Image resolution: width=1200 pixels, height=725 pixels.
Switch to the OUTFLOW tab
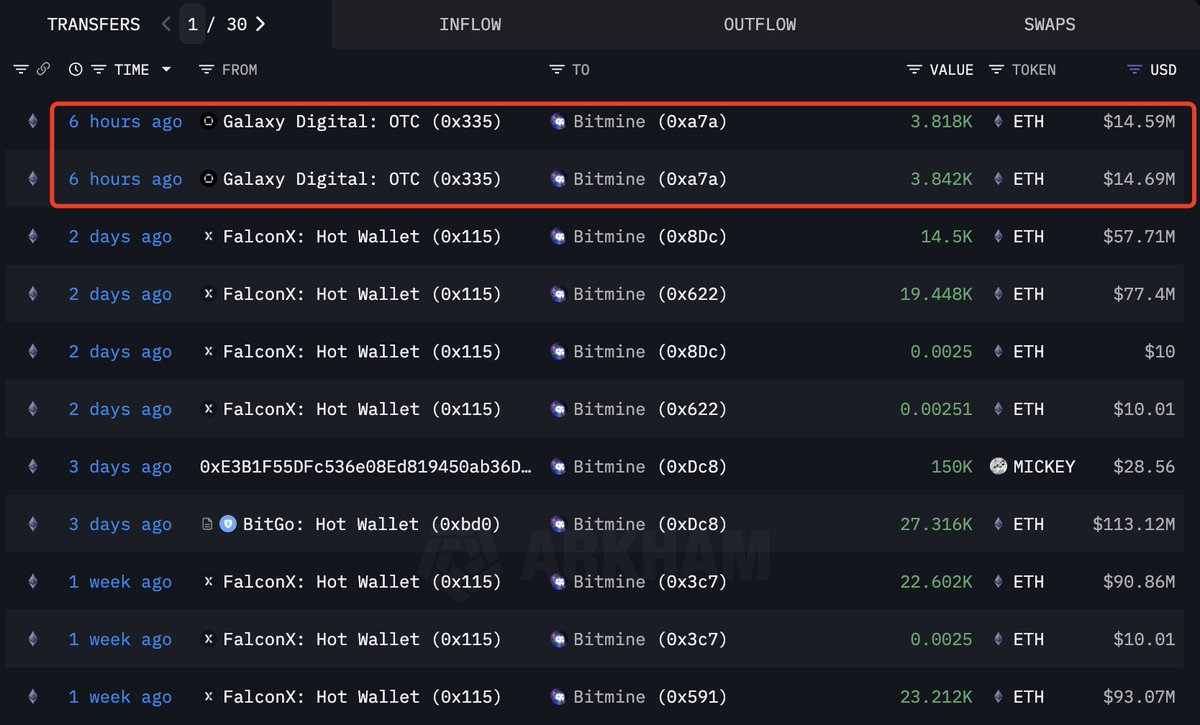760,24
